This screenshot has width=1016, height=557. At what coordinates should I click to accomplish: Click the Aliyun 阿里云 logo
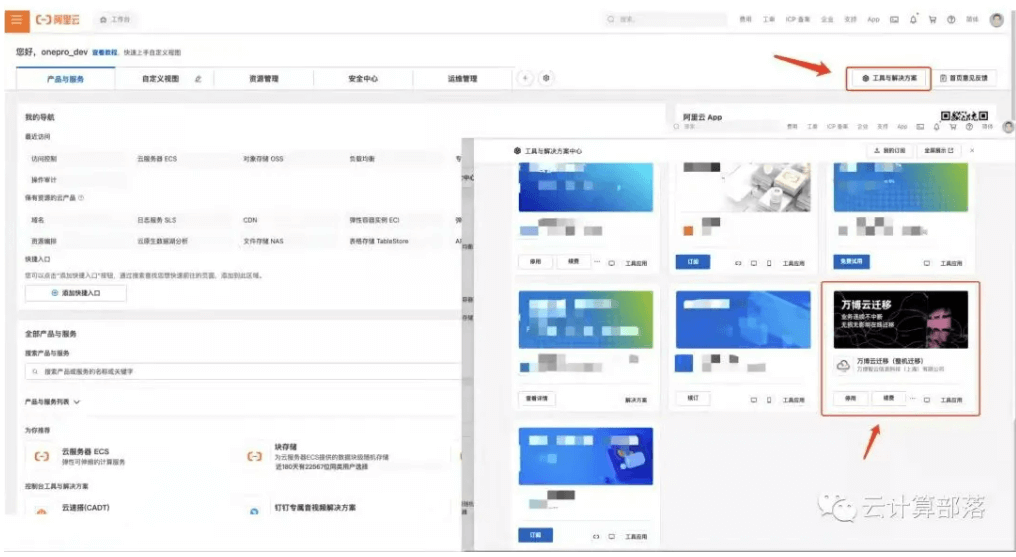(x=58, y=20)
